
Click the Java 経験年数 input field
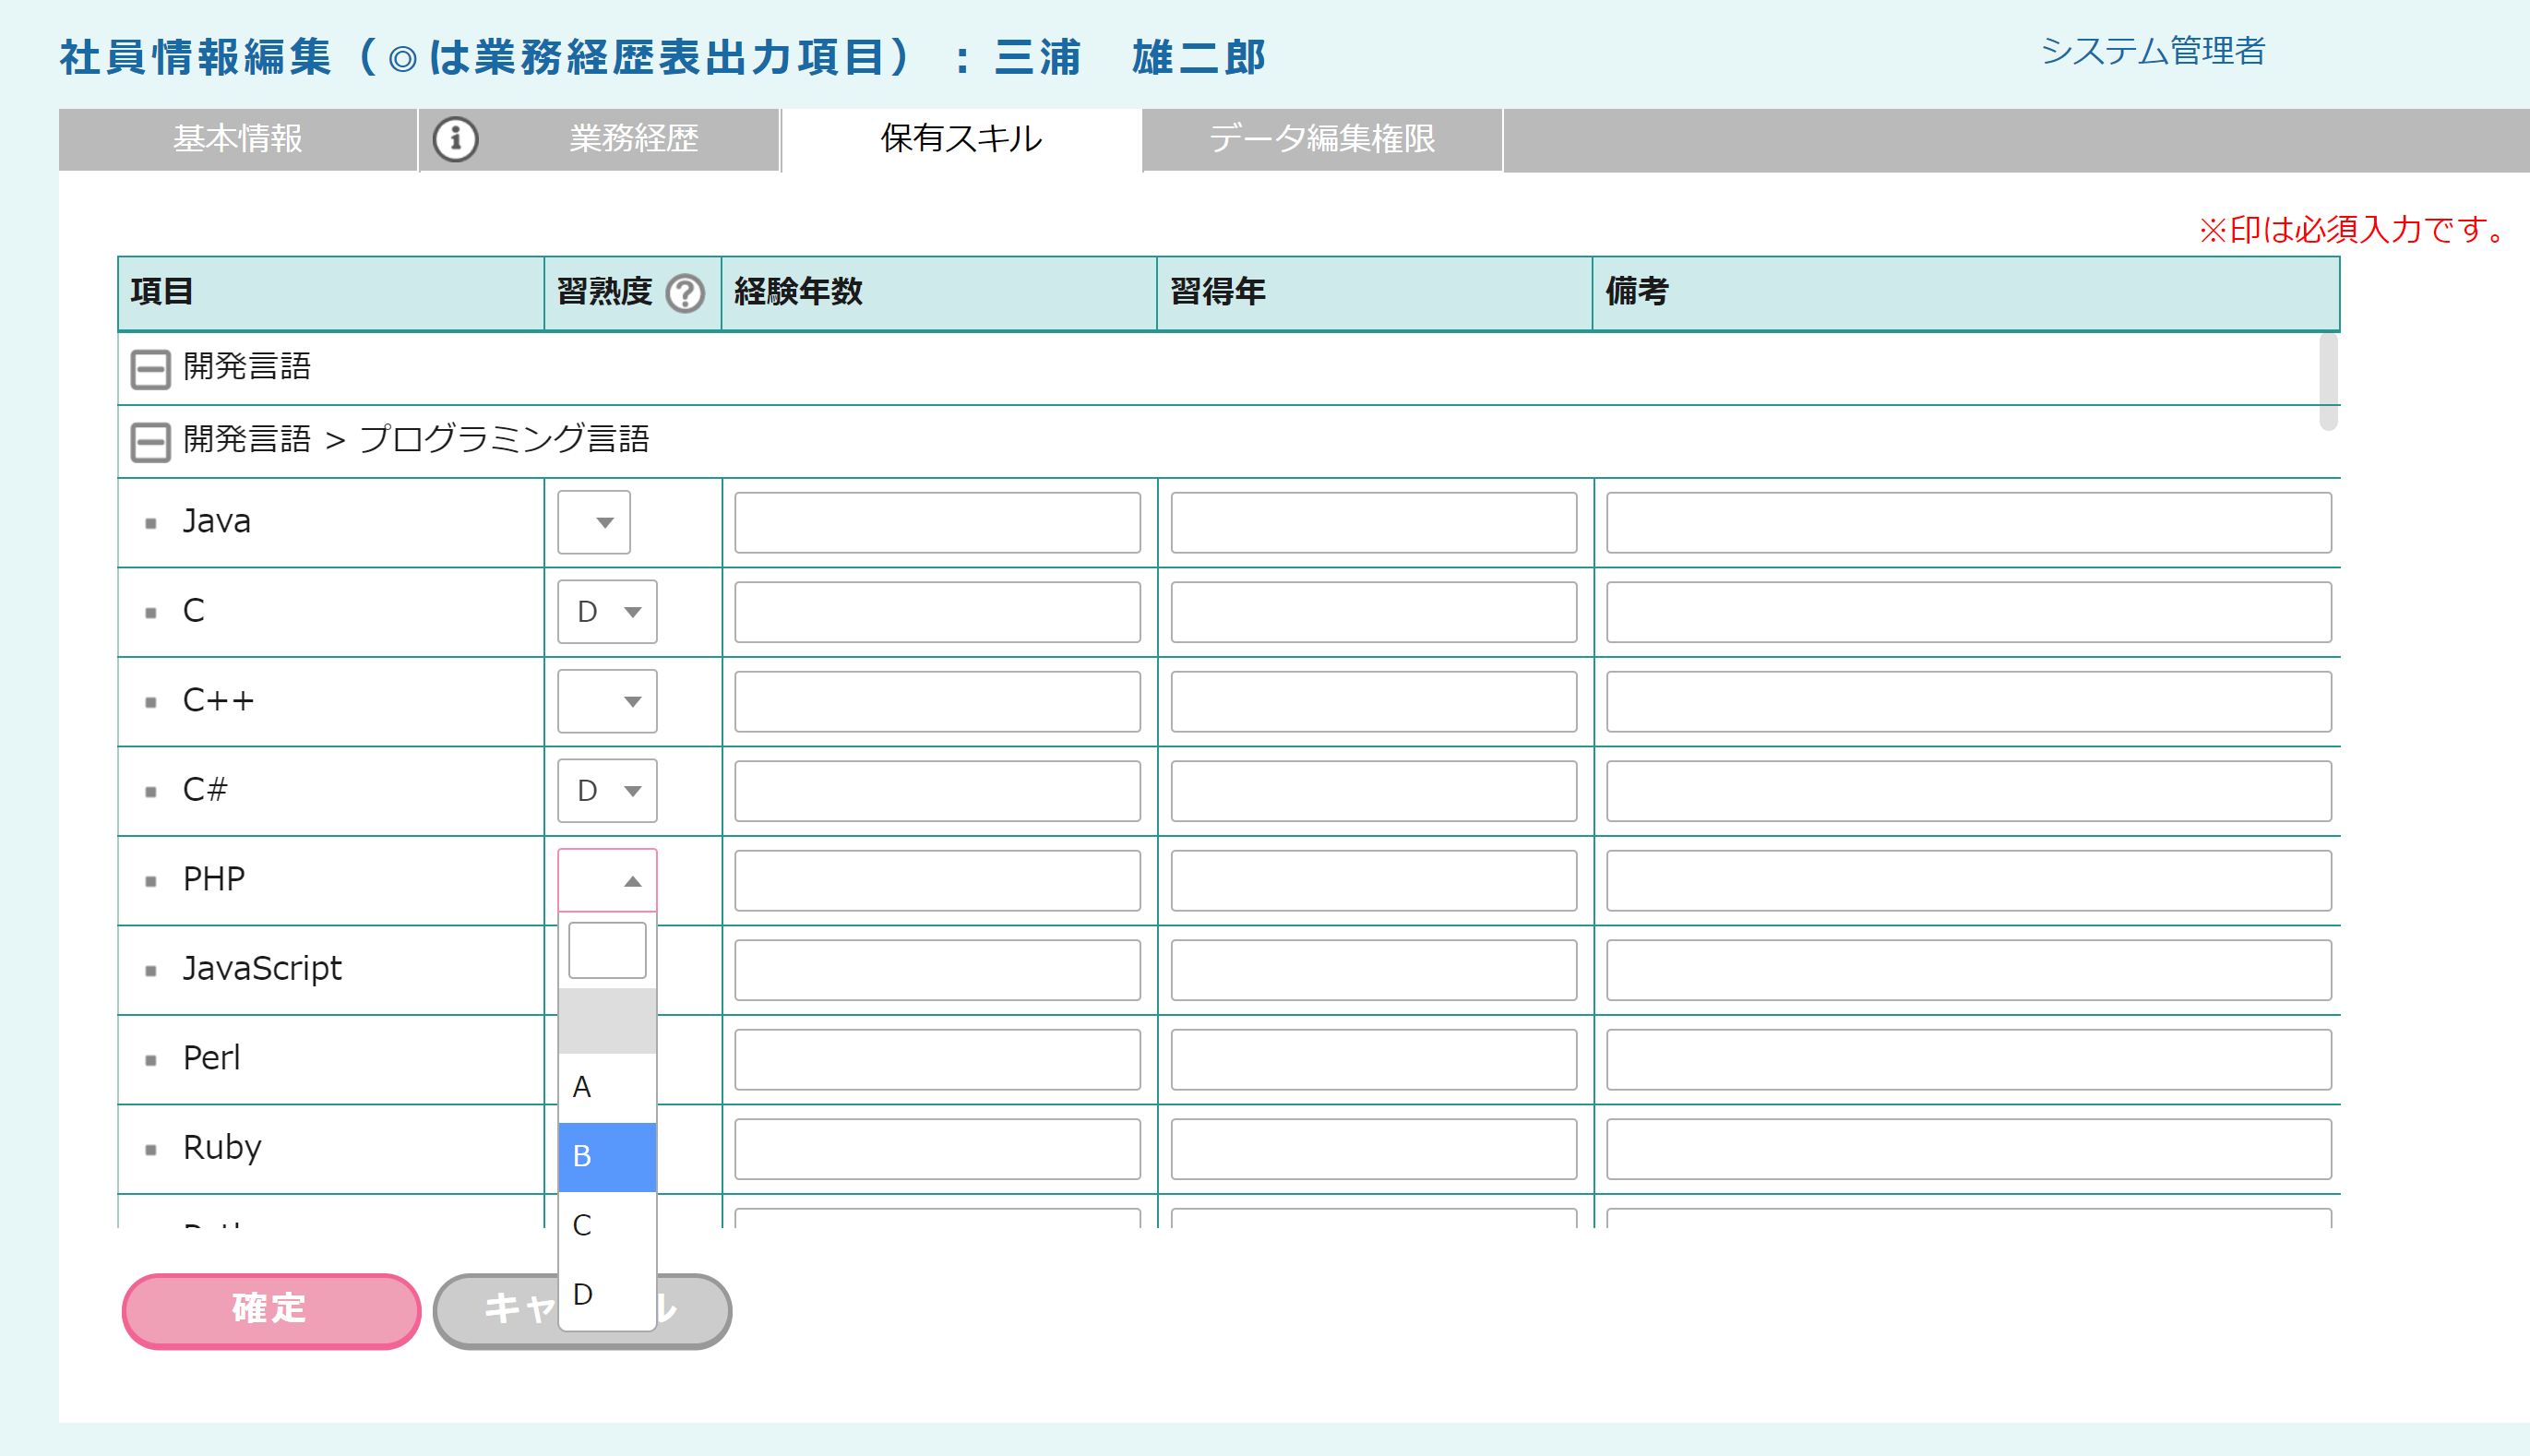(937, 522)
